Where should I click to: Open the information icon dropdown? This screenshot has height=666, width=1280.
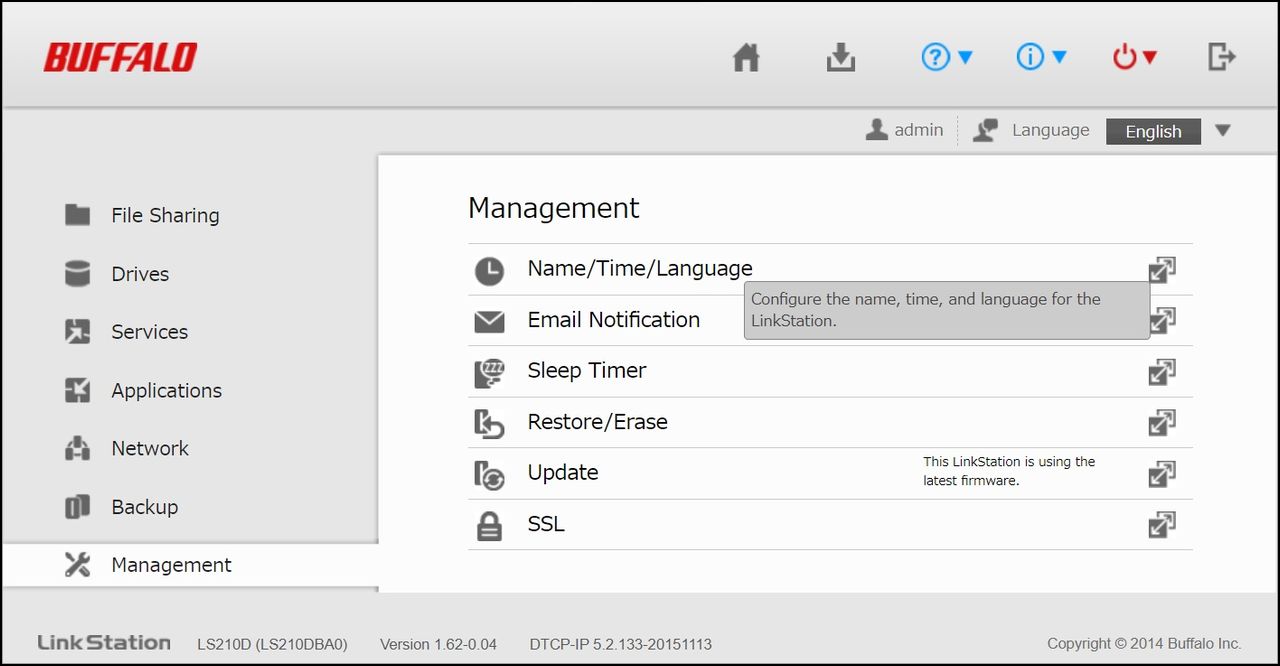coord(1041,58)
